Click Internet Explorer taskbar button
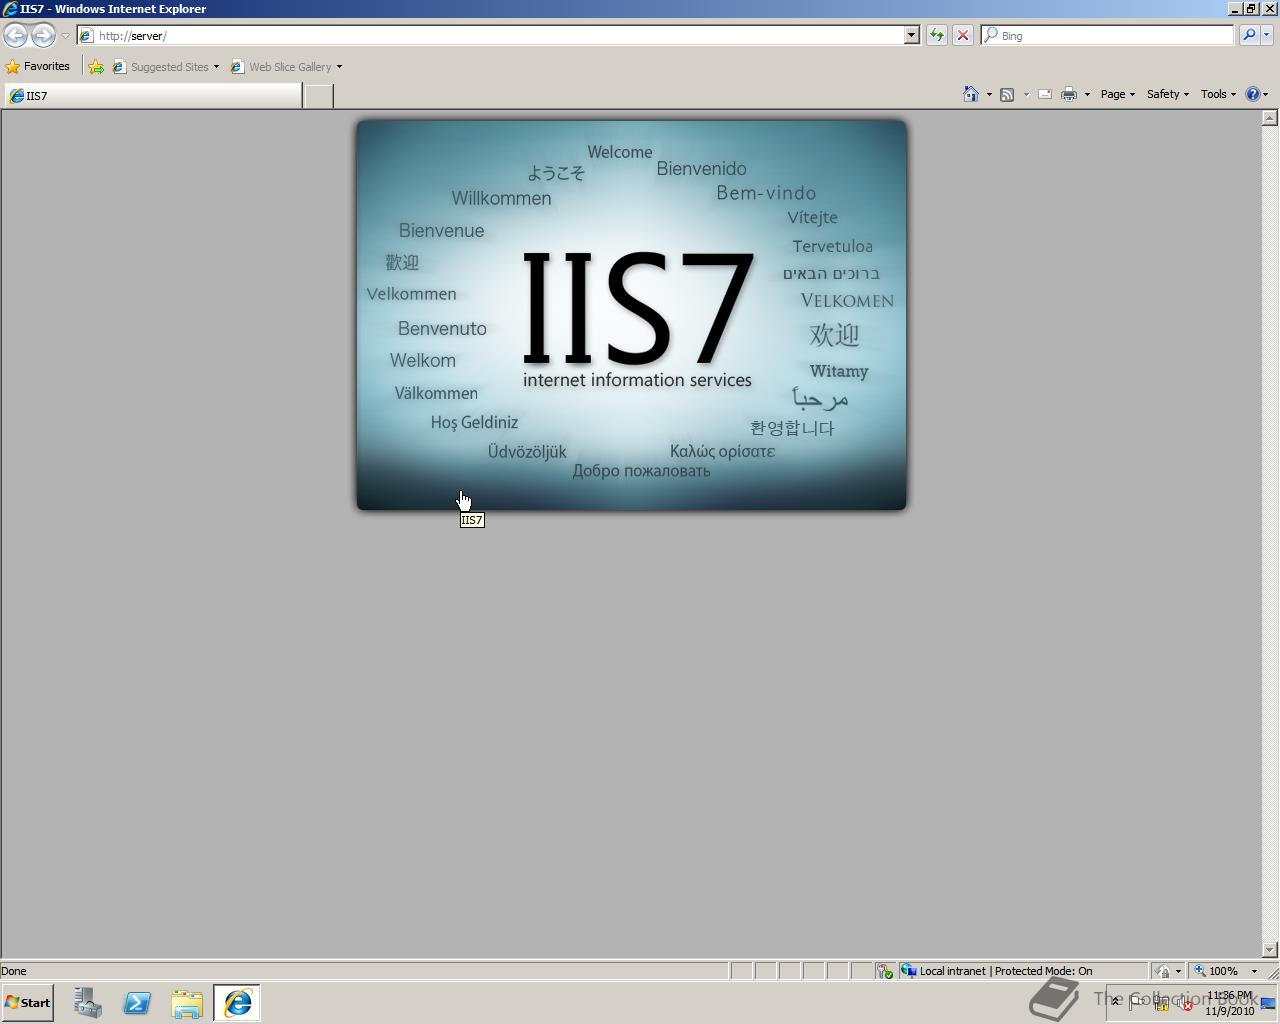This screenshot has width=1280, height=1024. coord(237,1003)
